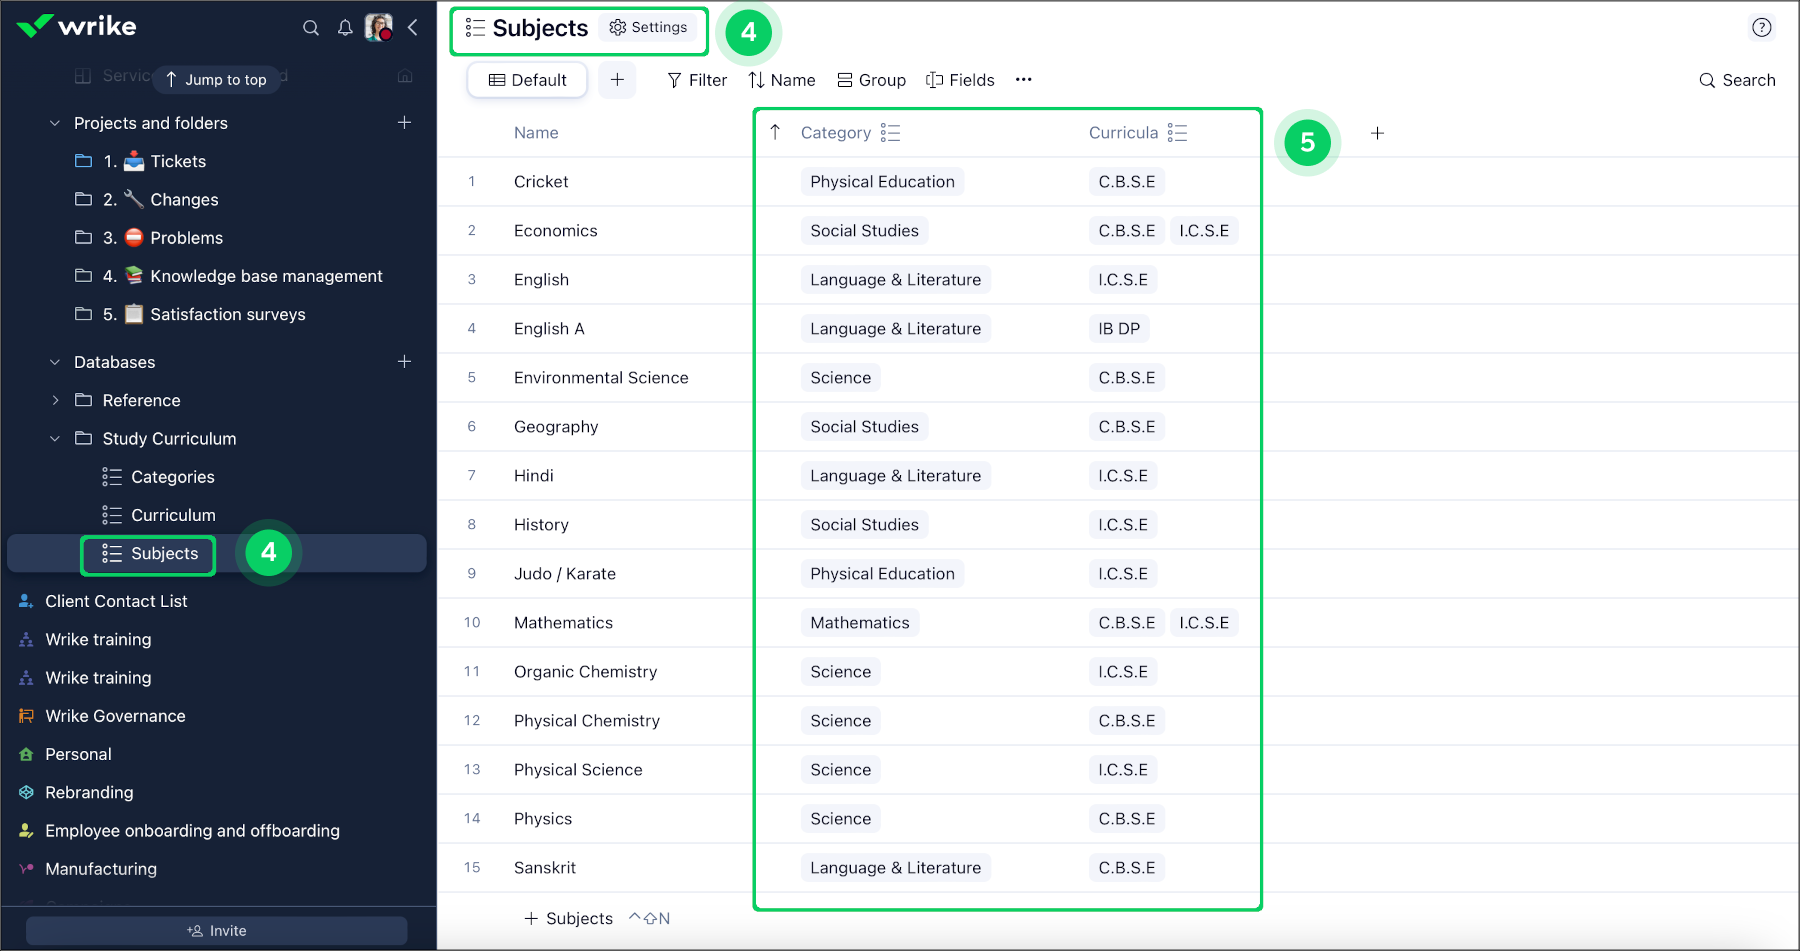Expand the Reference folder
Image resolution: width=1800 pixels, height=951 pixels.
click(55, 400)
